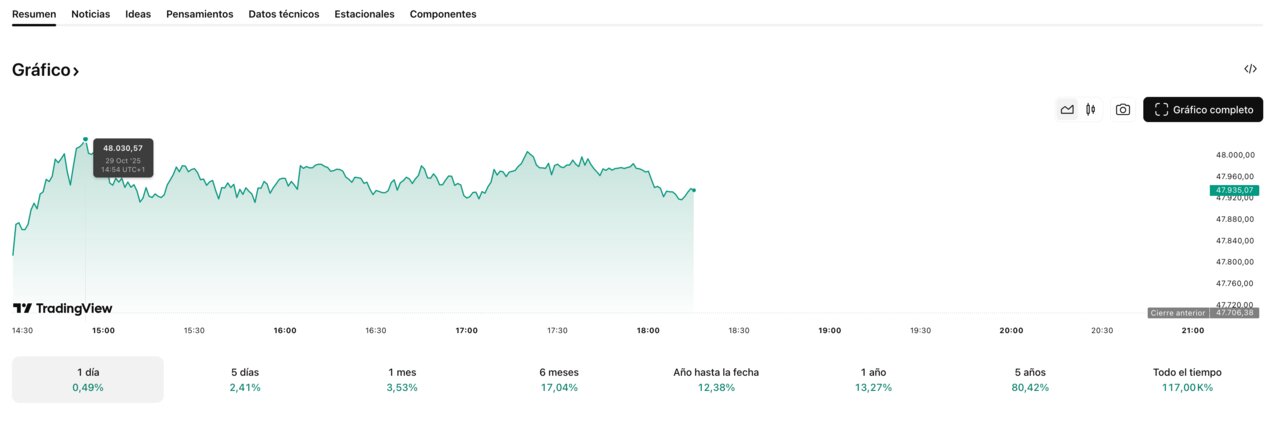Select the 1 día range
Screen dimensions: 1280x434
point(88,380)
